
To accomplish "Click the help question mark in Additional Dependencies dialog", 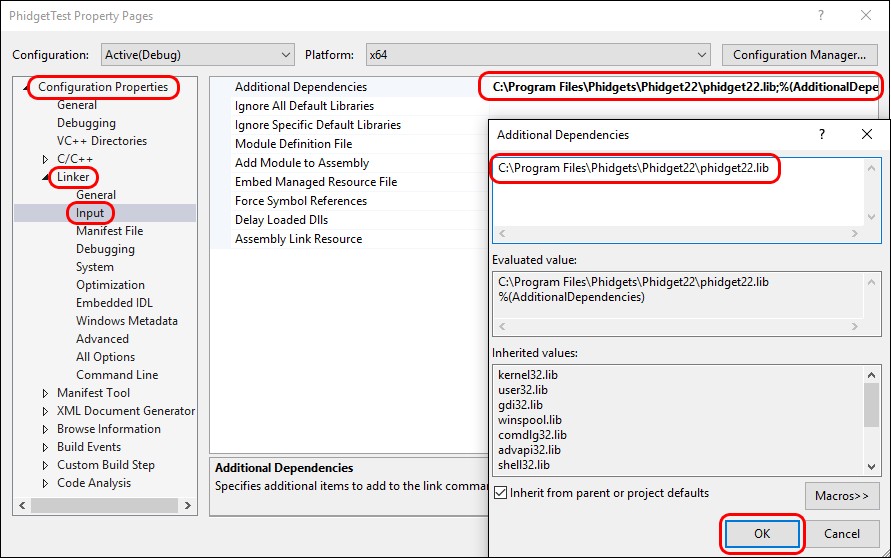I will (822, 134).
